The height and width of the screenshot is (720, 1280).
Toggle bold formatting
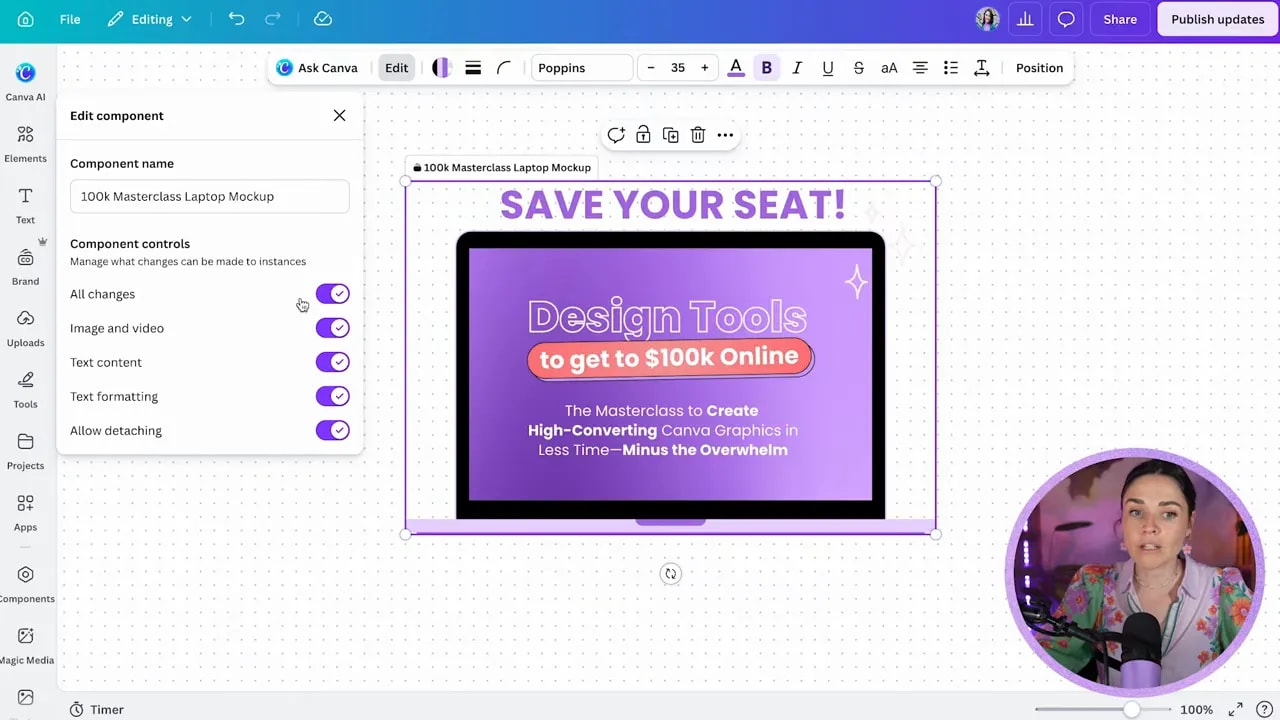[766, 68]
